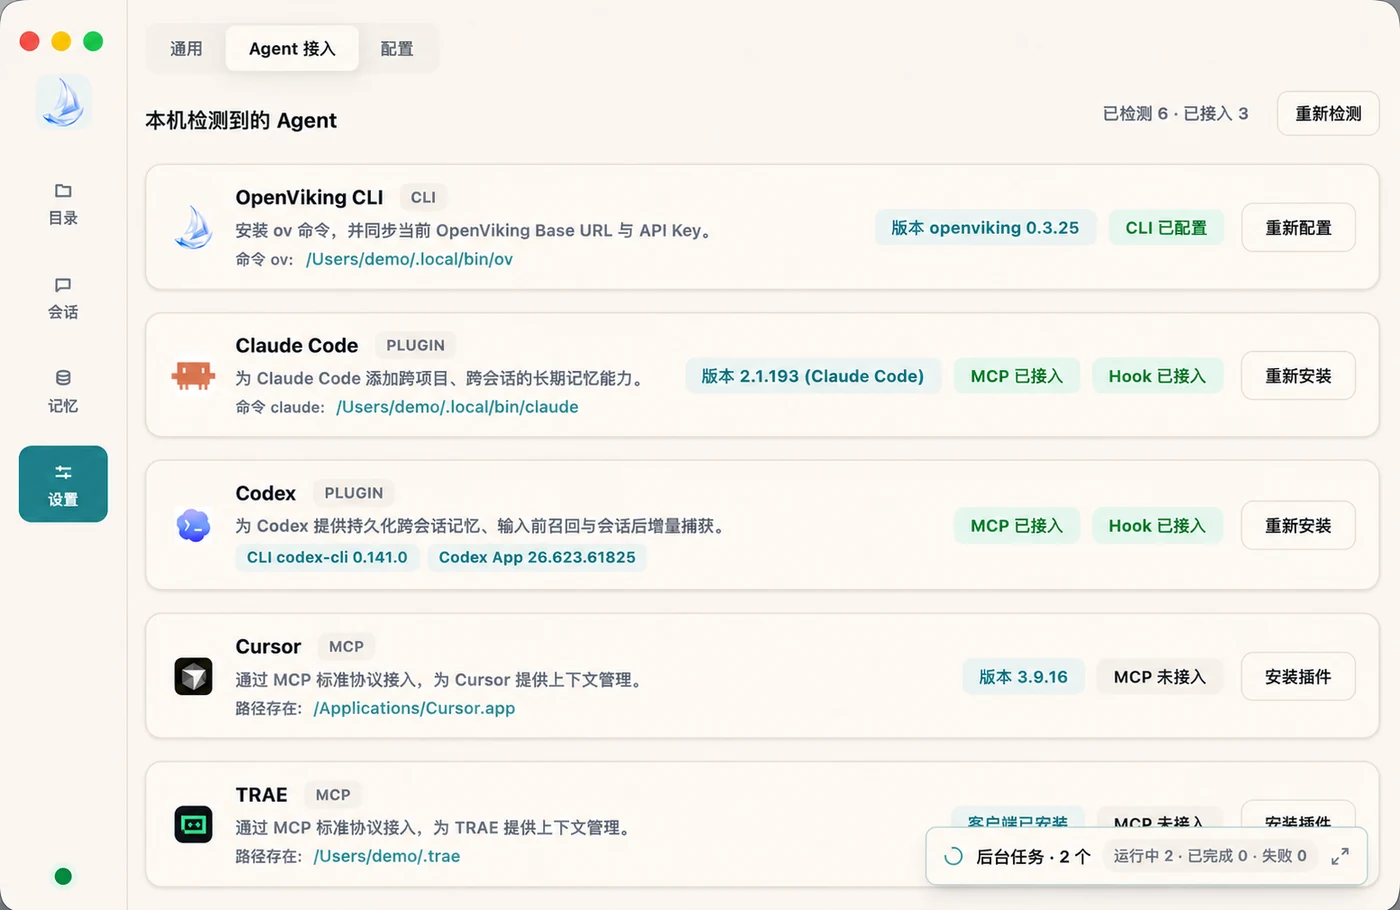Image resolution: width=1400 pixels, height=910 pixels.
Task: Click the Claude Code description about 长期记忆能力
Action: click(x=442, y=379)
